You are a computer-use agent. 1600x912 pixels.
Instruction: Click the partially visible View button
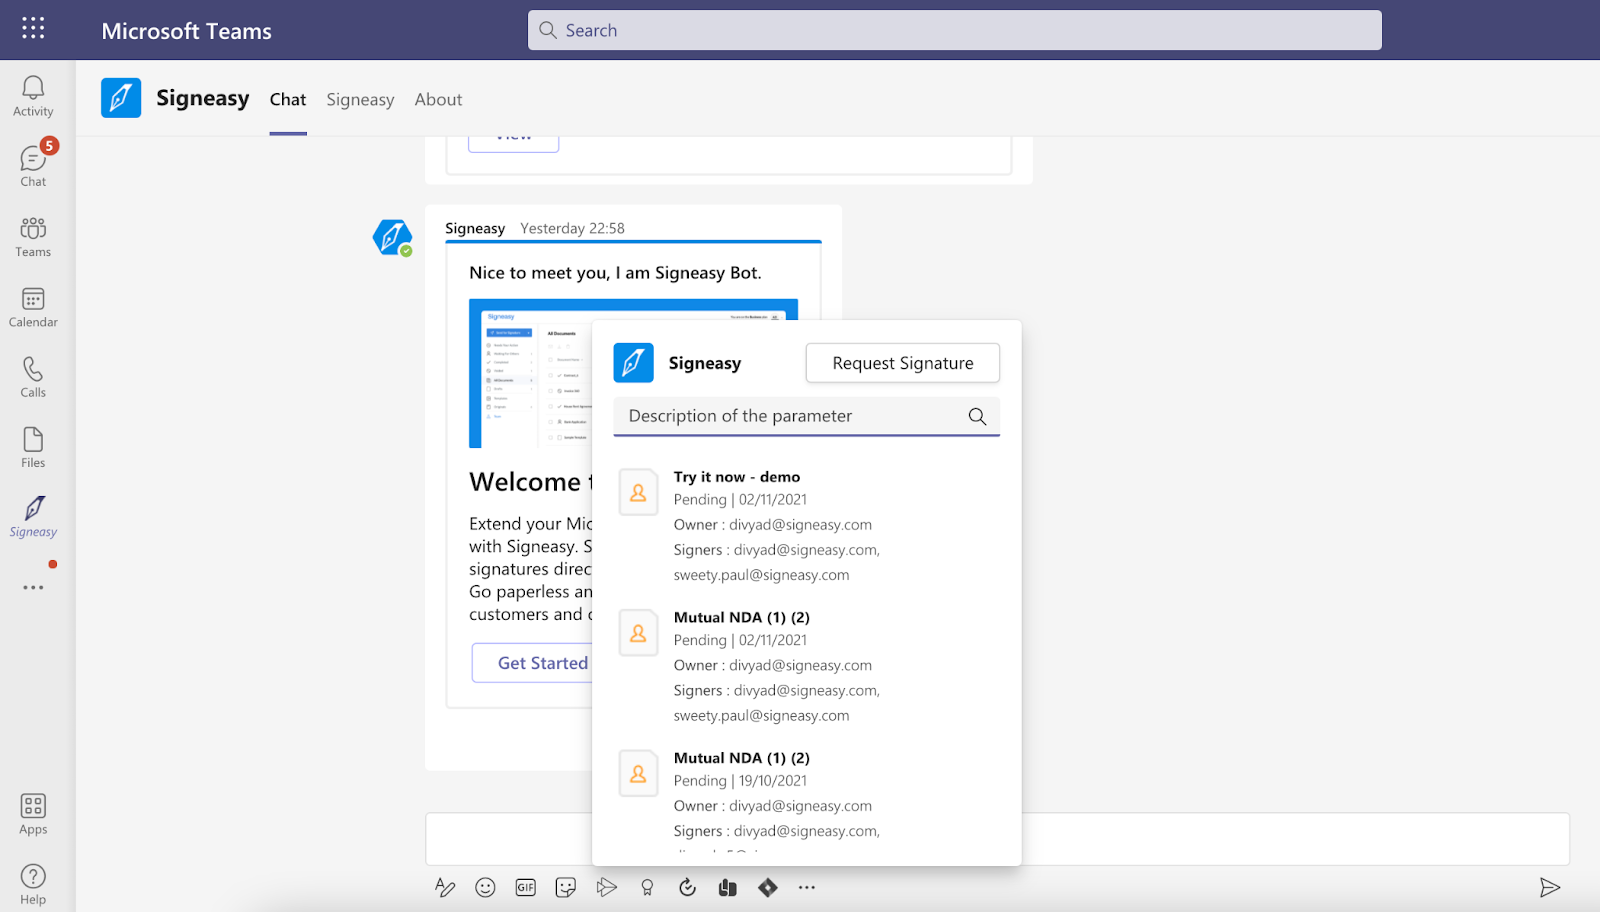click(513, 142)
